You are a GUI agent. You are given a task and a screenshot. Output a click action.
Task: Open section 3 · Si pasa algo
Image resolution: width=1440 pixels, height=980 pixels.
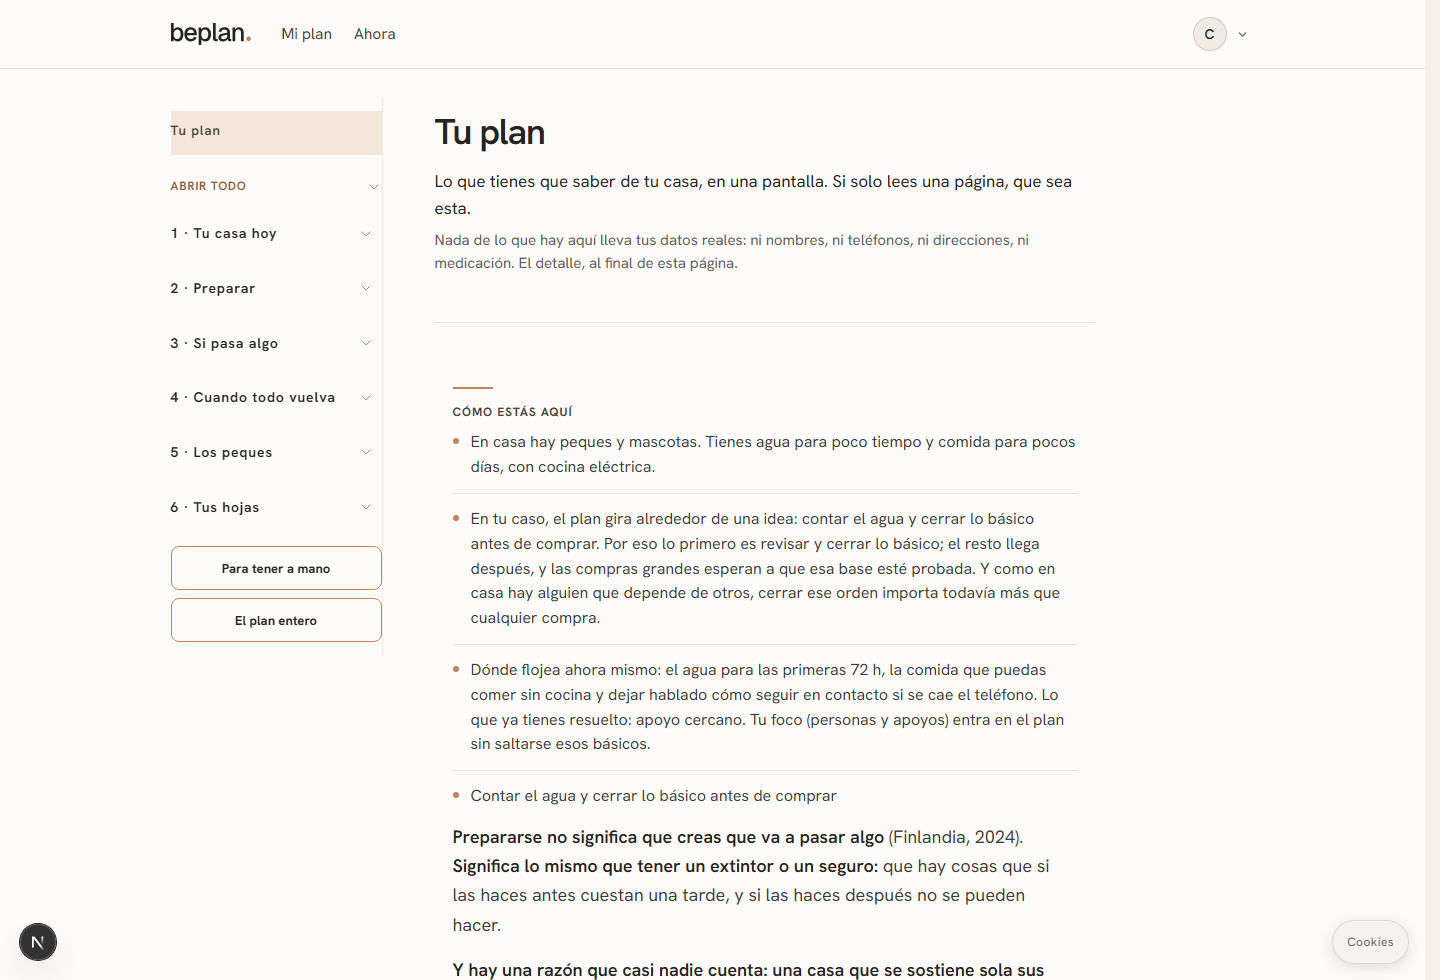224,343
